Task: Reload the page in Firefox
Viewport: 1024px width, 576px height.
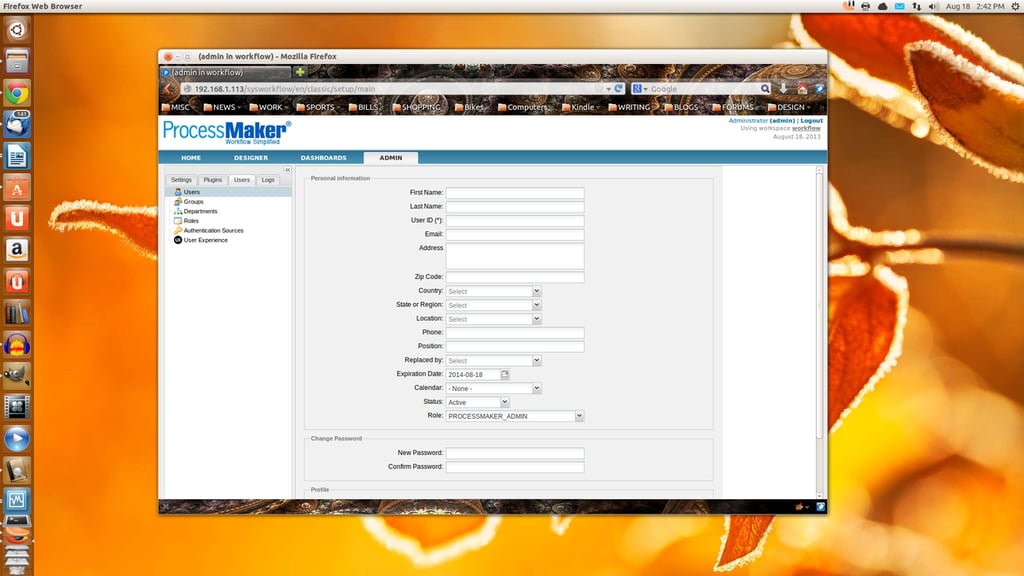Action: click(x=618, y=88)
